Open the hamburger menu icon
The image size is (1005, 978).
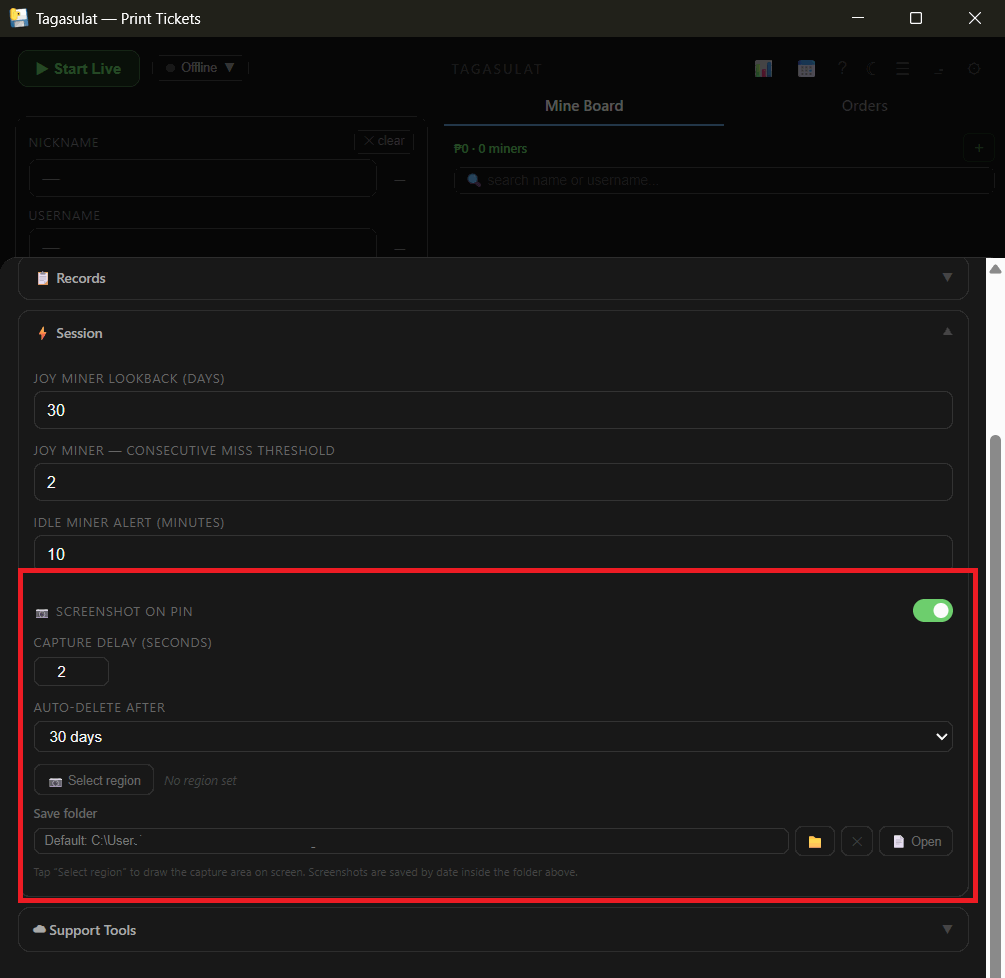[902, 69]
